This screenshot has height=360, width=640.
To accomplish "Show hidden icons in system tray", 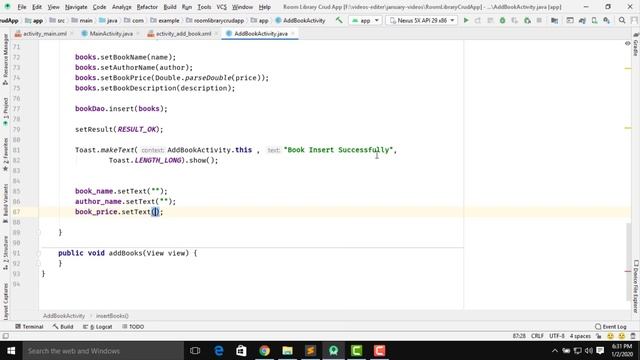I will [x=554, y=351].
